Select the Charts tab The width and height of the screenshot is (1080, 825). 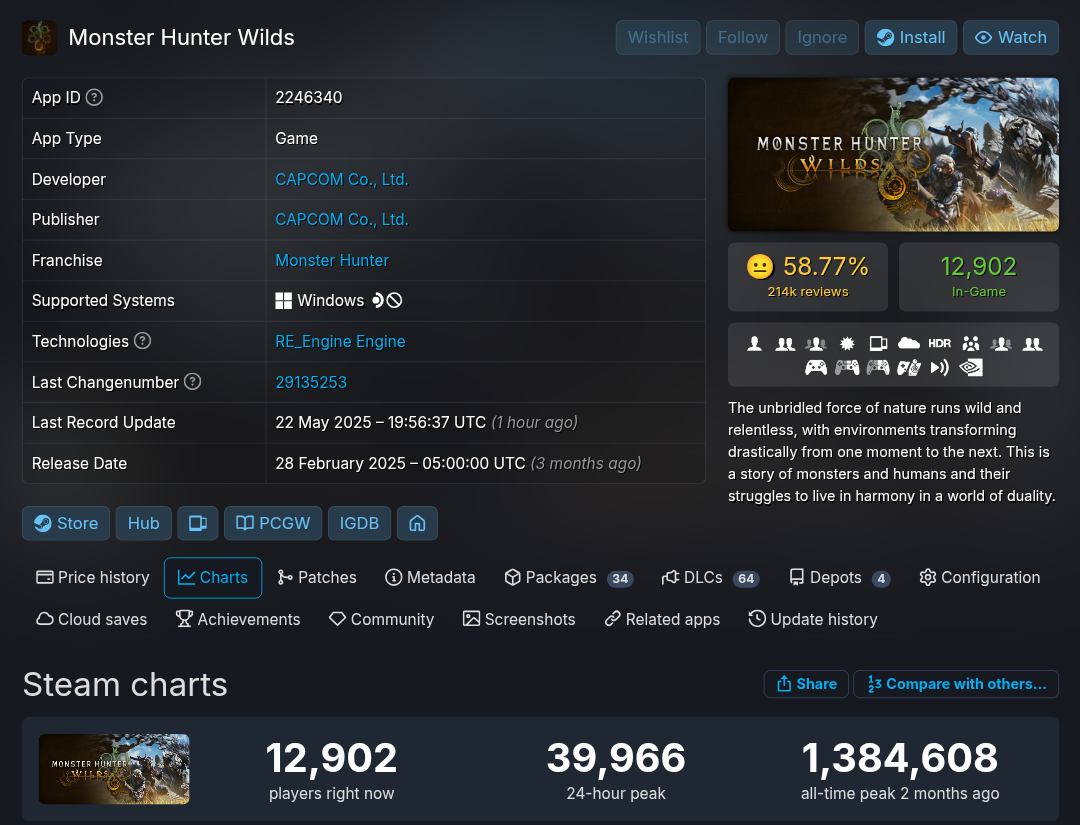213,578
